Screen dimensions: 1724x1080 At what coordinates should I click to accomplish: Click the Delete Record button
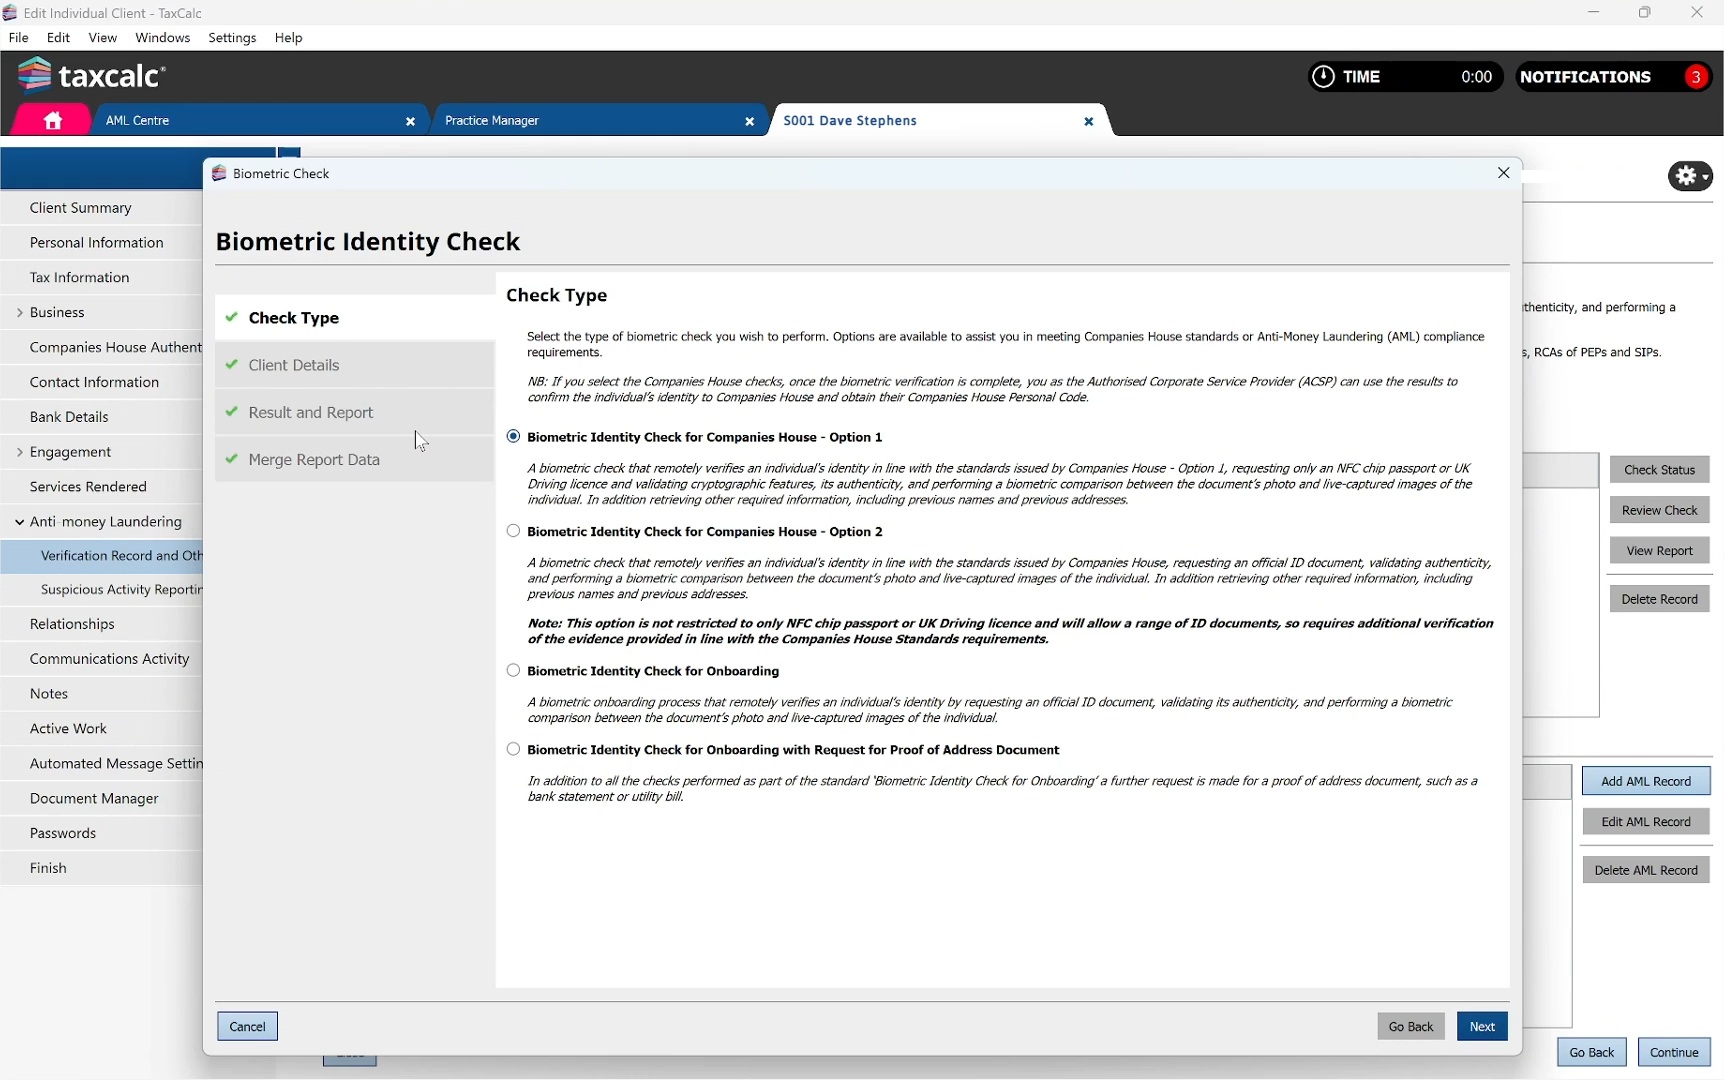[x=1660, y=599]
